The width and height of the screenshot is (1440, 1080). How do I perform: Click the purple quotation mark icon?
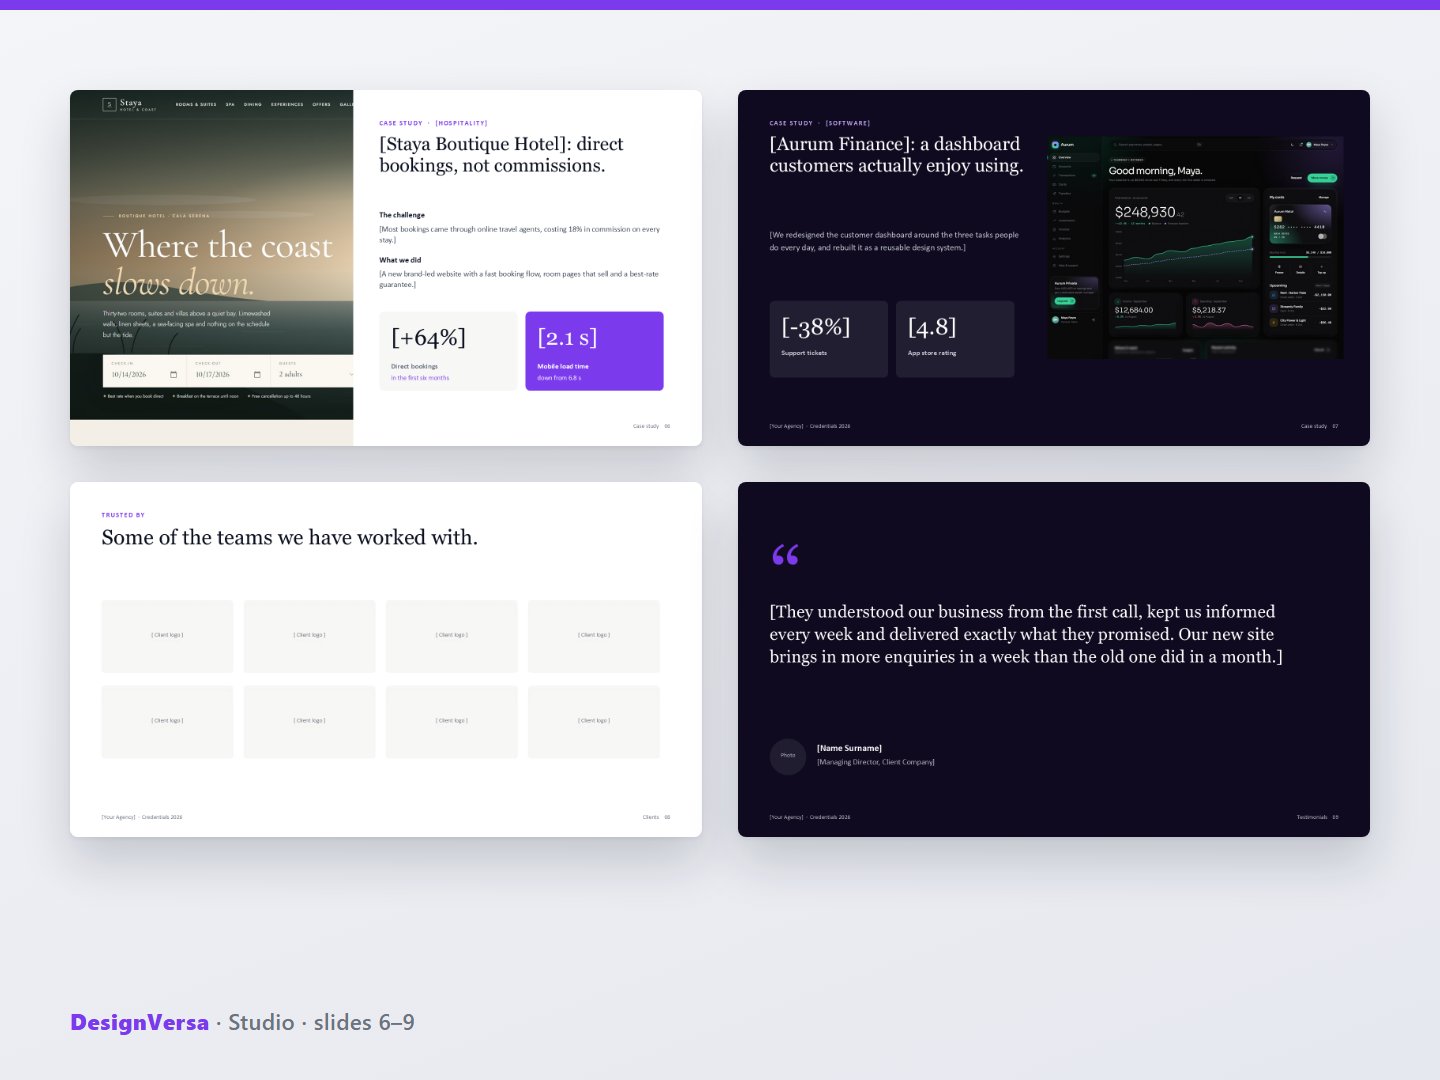point(785,555)
